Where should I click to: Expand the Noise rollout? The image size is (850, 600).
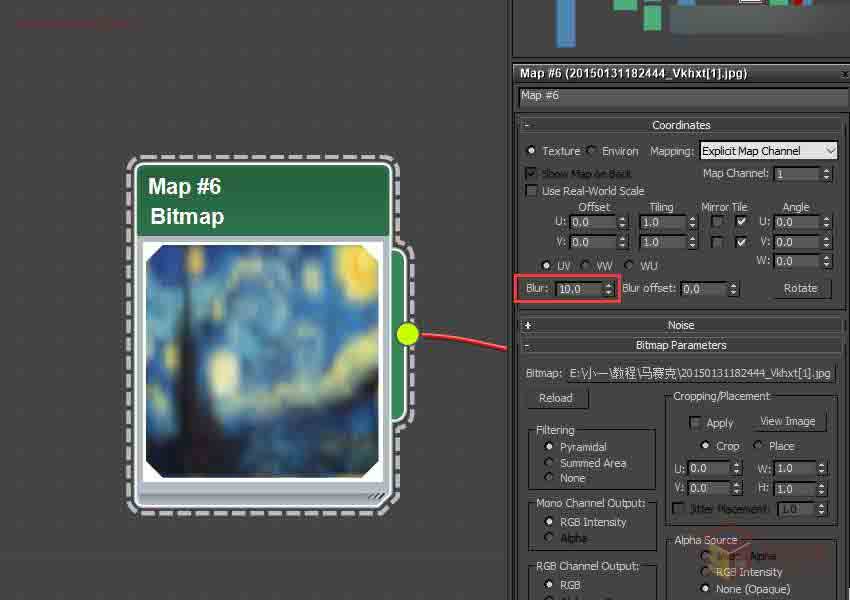[x=681, y=325]
